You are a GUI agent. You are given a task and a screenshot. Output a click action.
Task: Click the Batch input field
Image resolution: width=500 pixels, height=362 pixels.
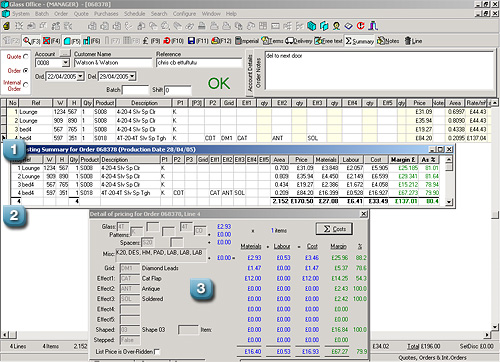point(135,90)
